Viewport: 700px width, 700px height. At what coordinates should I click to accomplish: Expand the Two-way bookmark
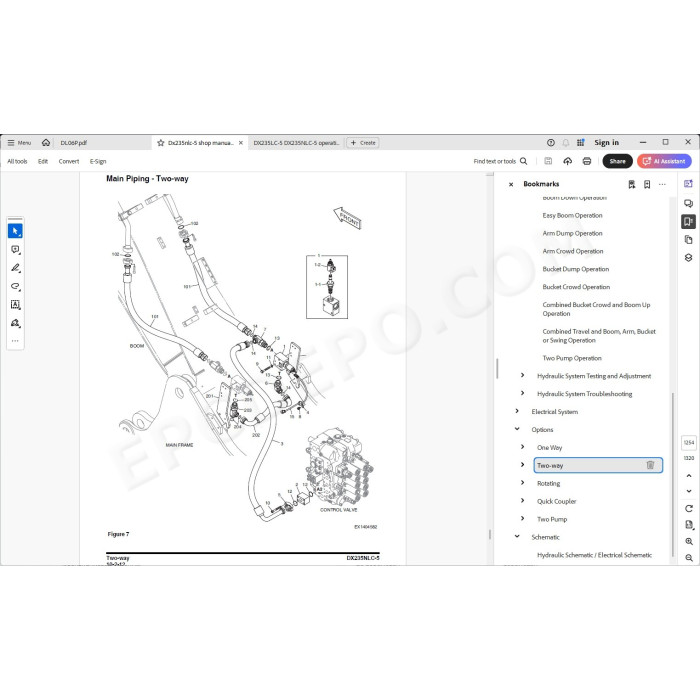(x=522, y=465)
